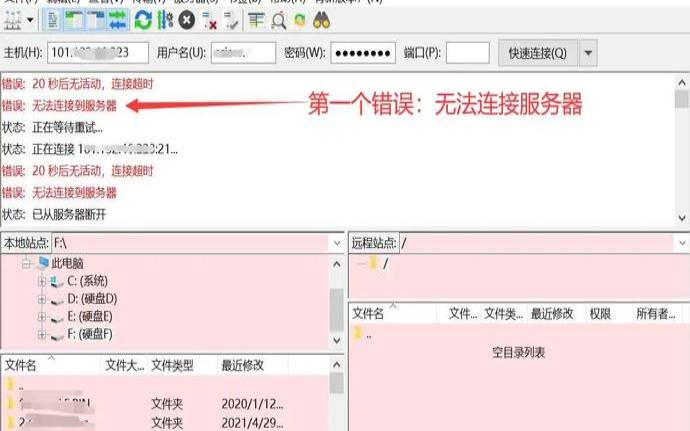Select the D: (硬盘D) drive
This screenshot has width=690, height=431.
92,299
